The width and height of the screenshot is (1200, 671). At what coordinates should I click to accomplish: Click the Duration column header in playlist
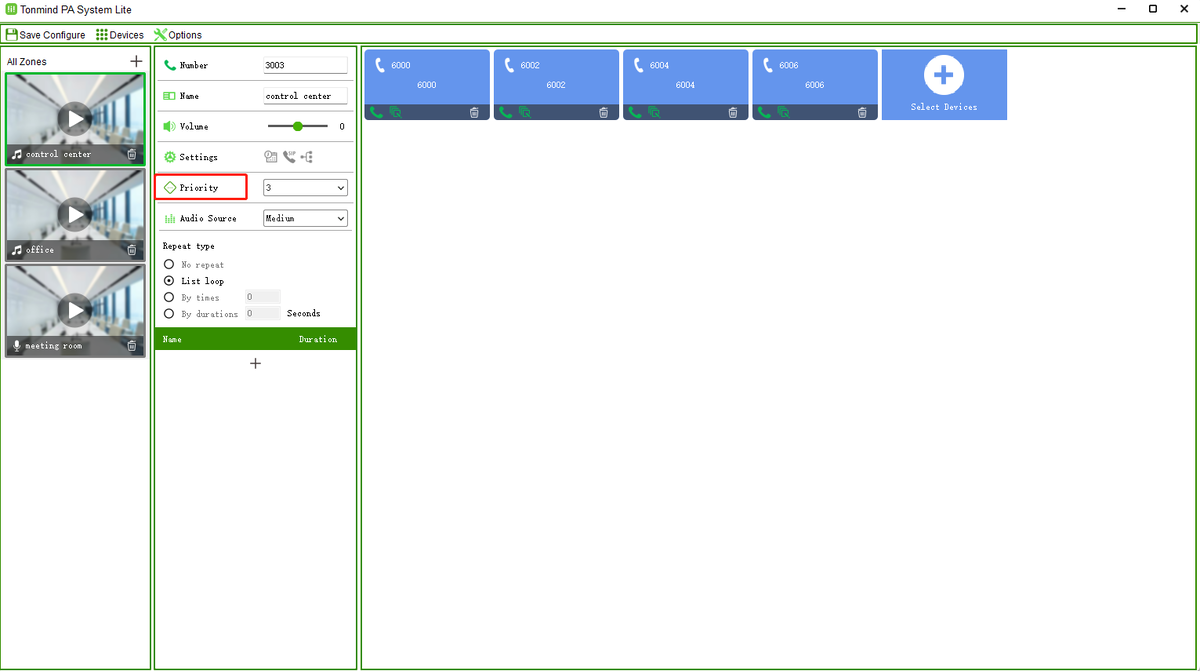[318, 339]
